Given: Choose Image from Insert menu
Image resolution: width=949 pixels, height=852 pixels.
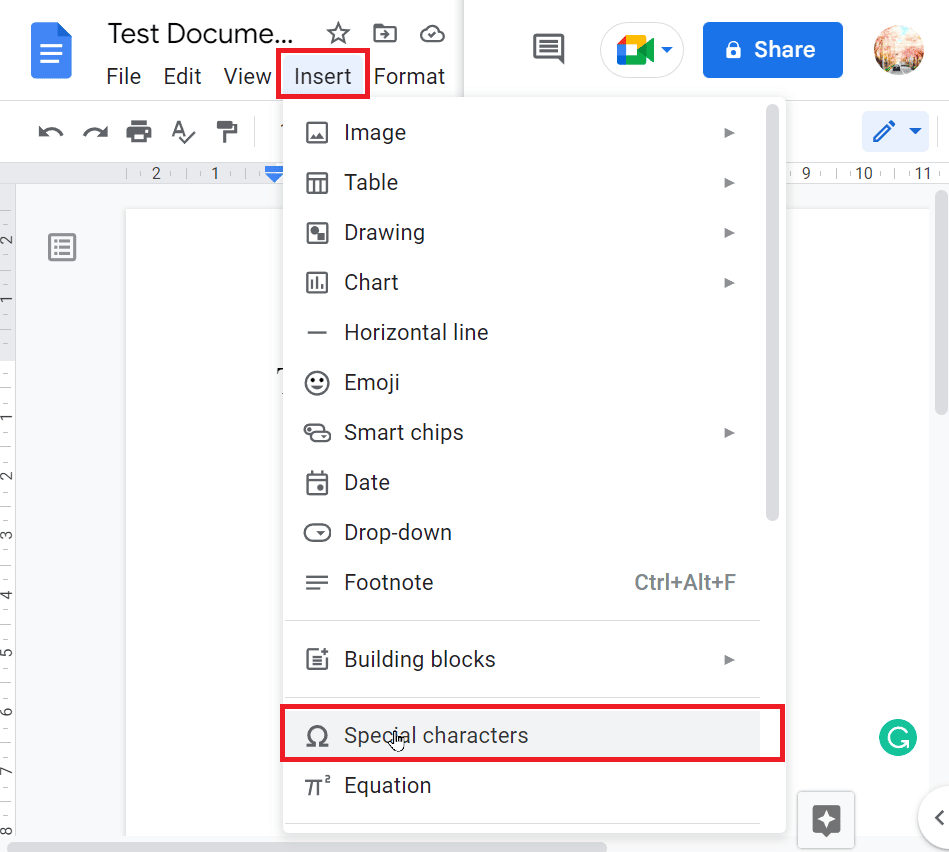Looking at the screenshot, I should [522, 133].
